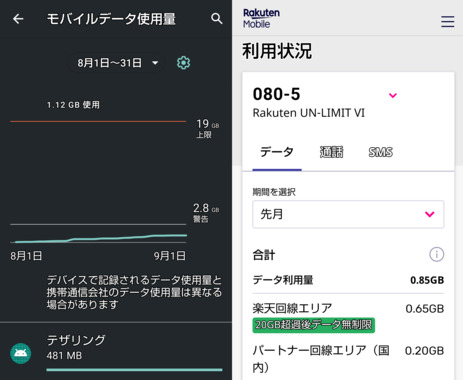Click the パートナー回線エリア 0.20GB value
The height and width of the screenshot is (380, 463).
[424, 351]
